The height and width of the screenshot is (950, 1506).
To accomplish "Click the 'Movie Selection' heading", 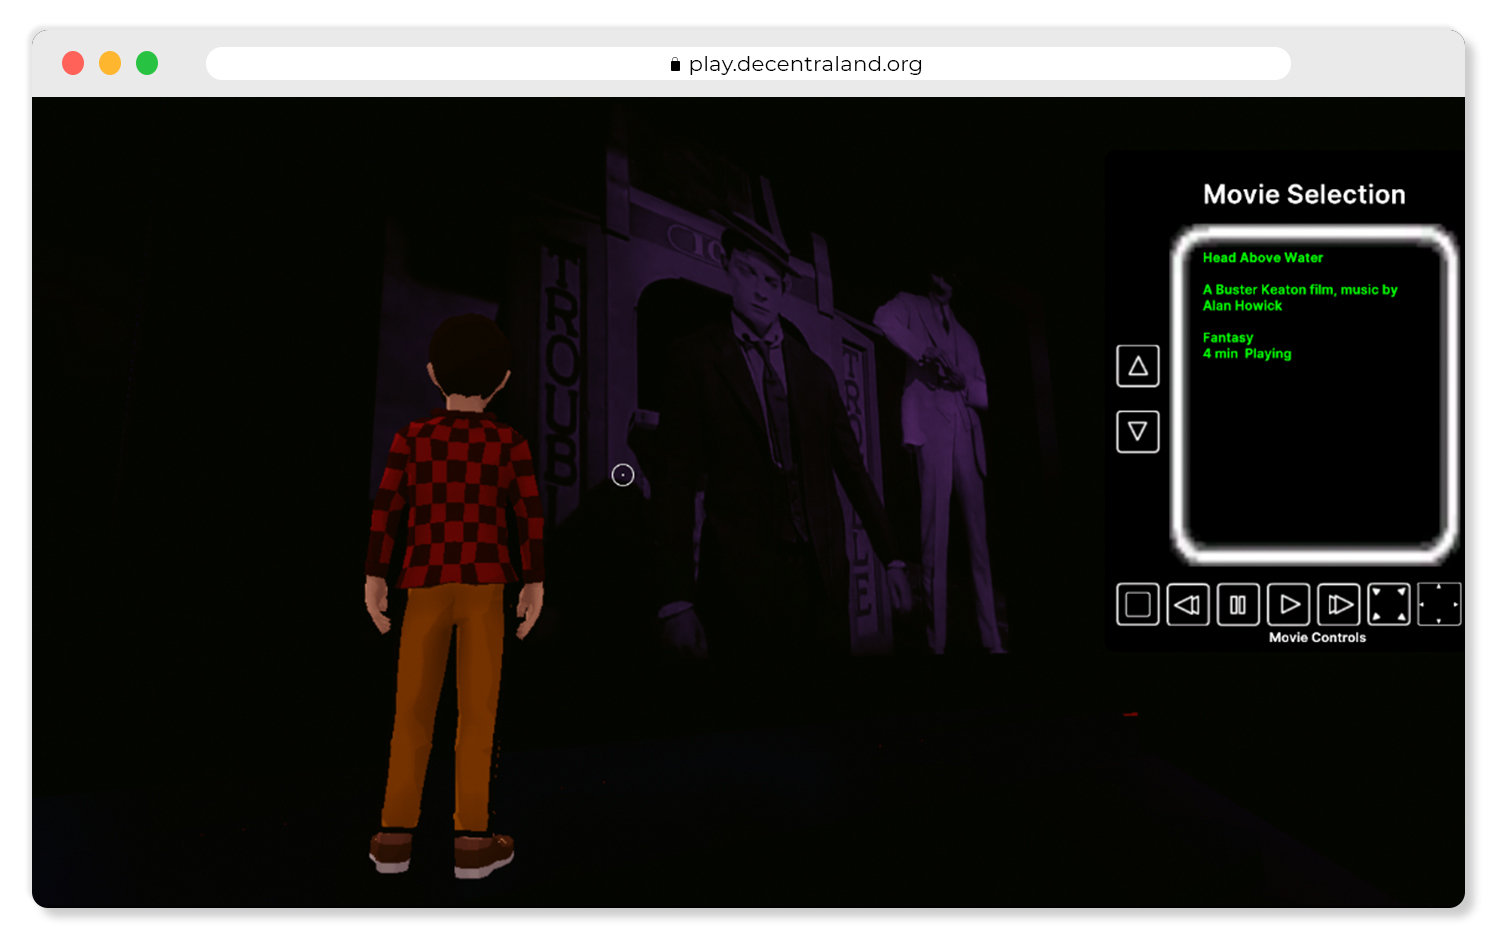I will [1304, 194].
